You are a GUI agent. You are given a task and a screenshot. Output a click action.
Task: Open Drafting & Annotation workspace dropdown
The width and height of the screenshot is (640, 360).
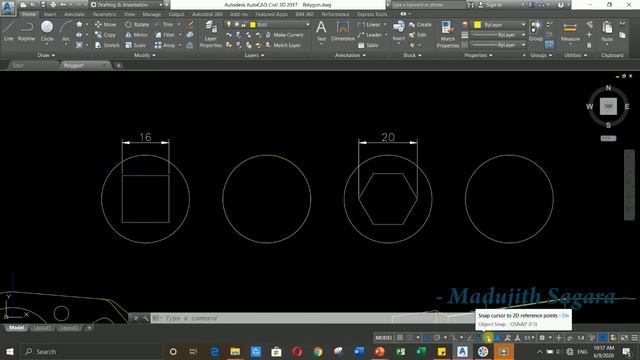[x=126, y=5]
